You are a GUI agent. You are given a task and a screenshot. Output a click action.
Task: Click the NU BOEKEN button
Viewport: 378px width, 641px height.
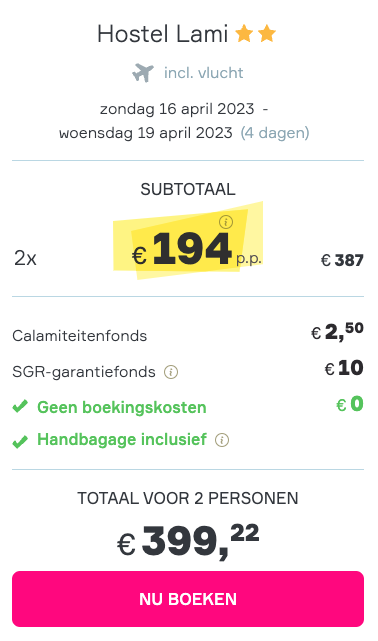coord(188,599)
